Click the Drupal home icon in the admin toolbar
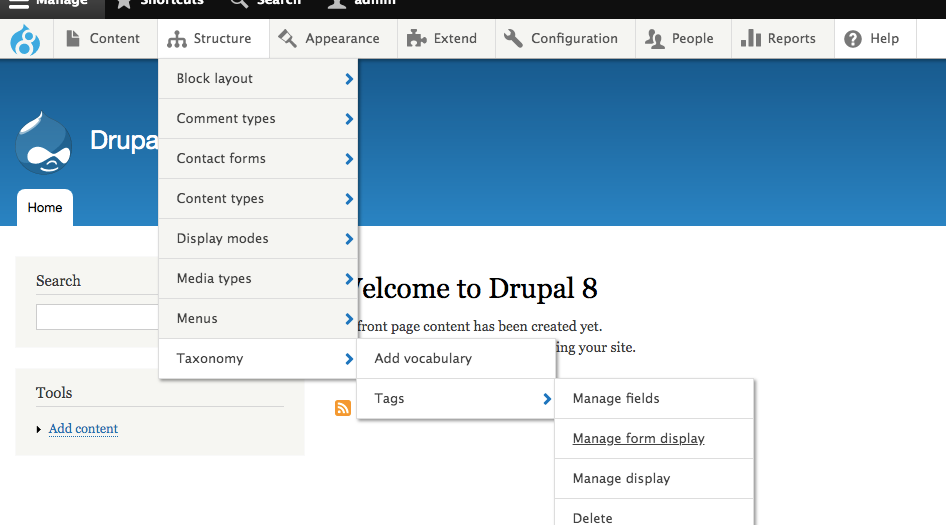946x525 pixels. pyautogui.click(x=25, y=40)
